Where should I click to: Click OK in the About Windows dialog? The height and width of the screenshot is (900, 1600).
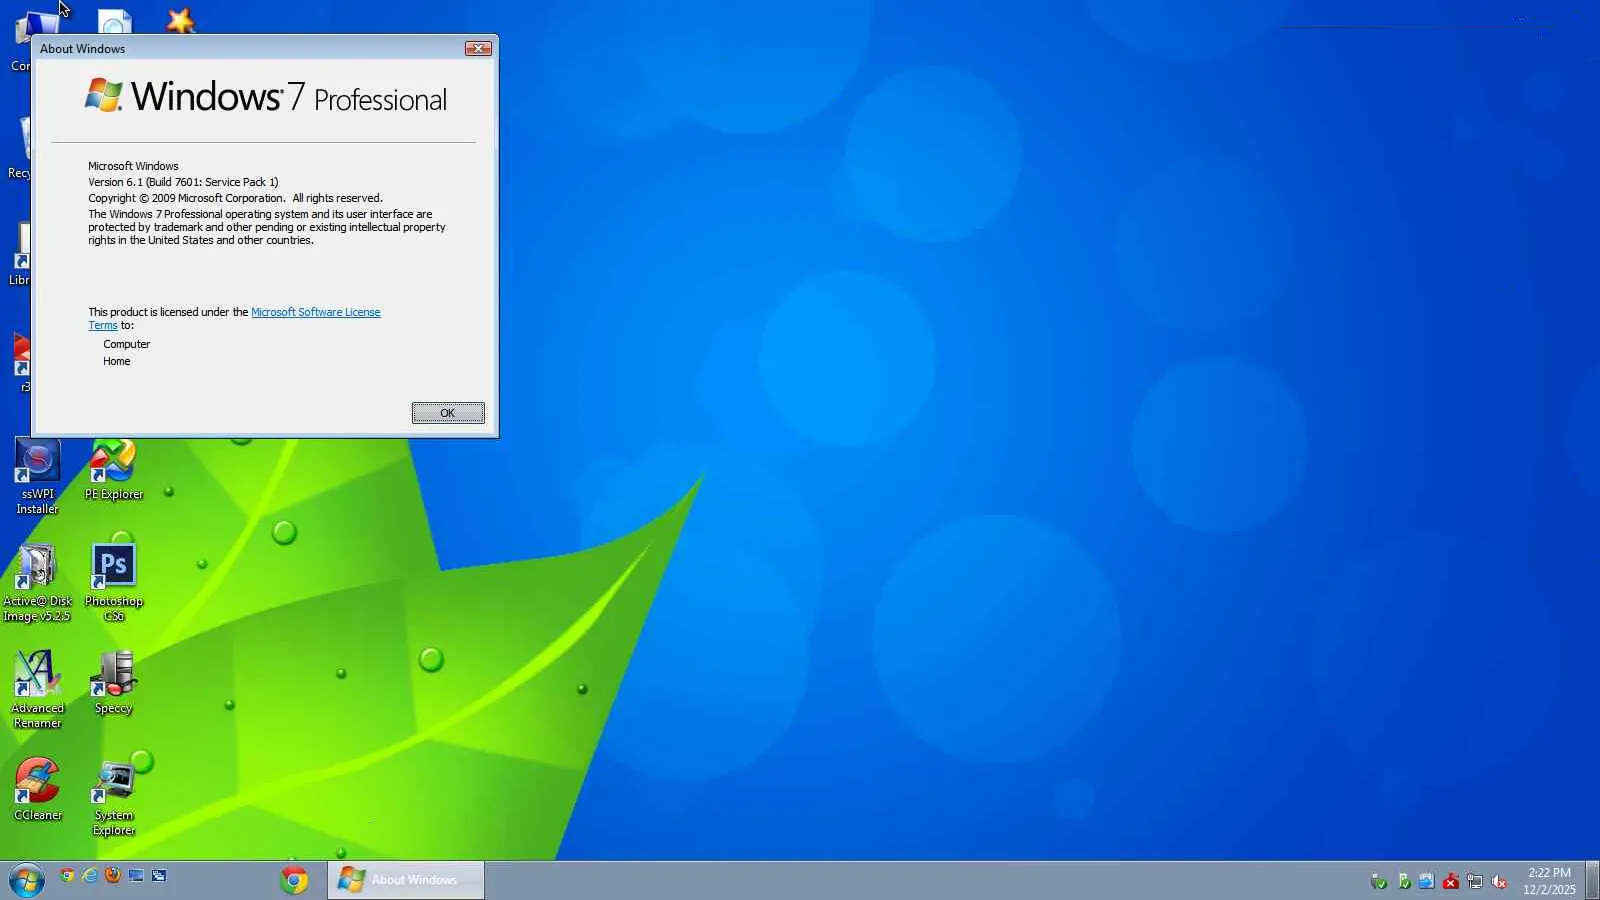(448, 413)
